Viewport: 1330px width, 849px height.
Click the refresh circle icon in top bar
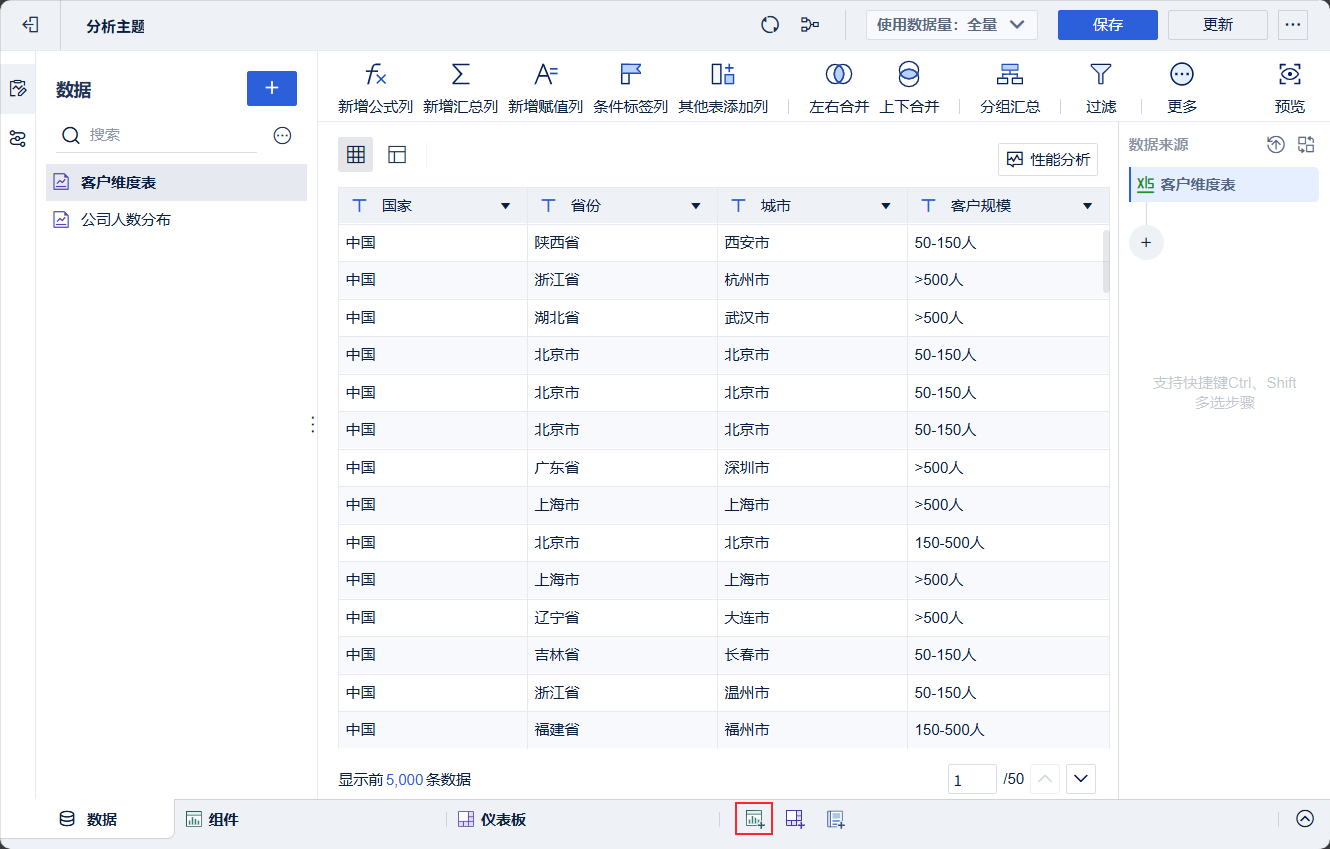click(770, 25)
